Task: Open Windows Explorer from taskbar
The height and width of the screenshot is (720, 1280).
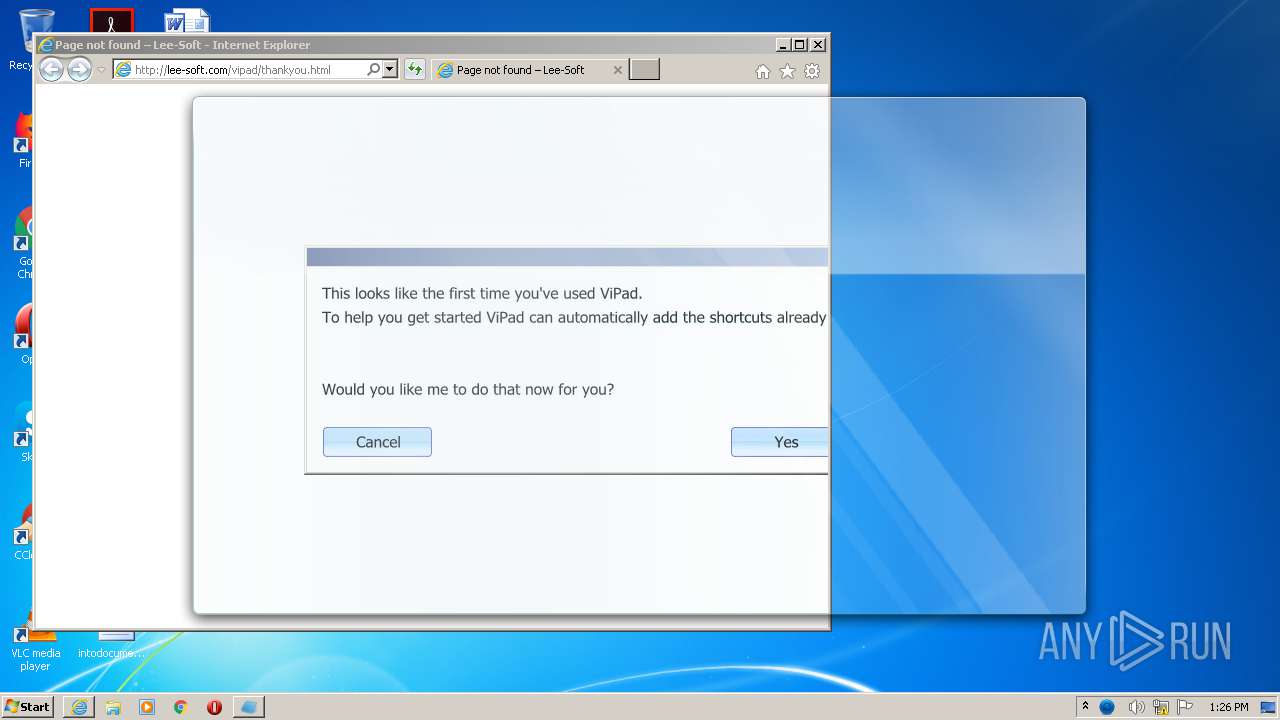Action: point(113,706)
